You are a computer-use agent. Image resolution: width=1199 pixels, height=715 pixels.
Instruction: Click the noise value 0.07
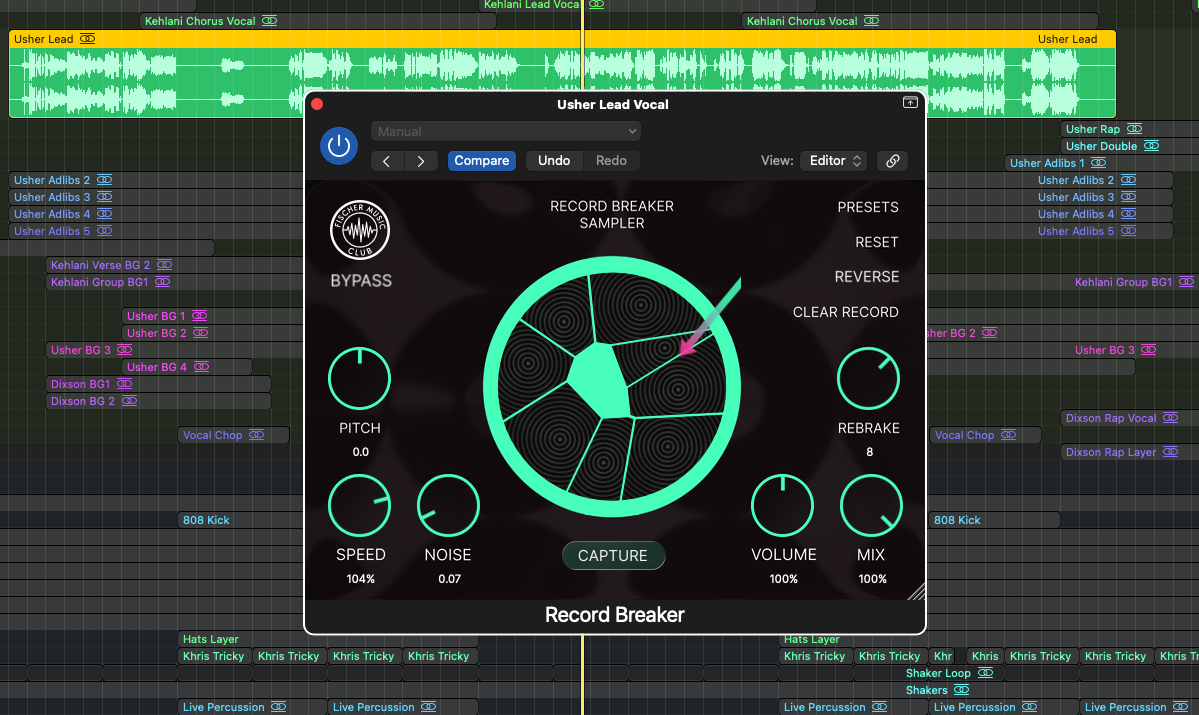pyautogui.click(x=449, y=579)
